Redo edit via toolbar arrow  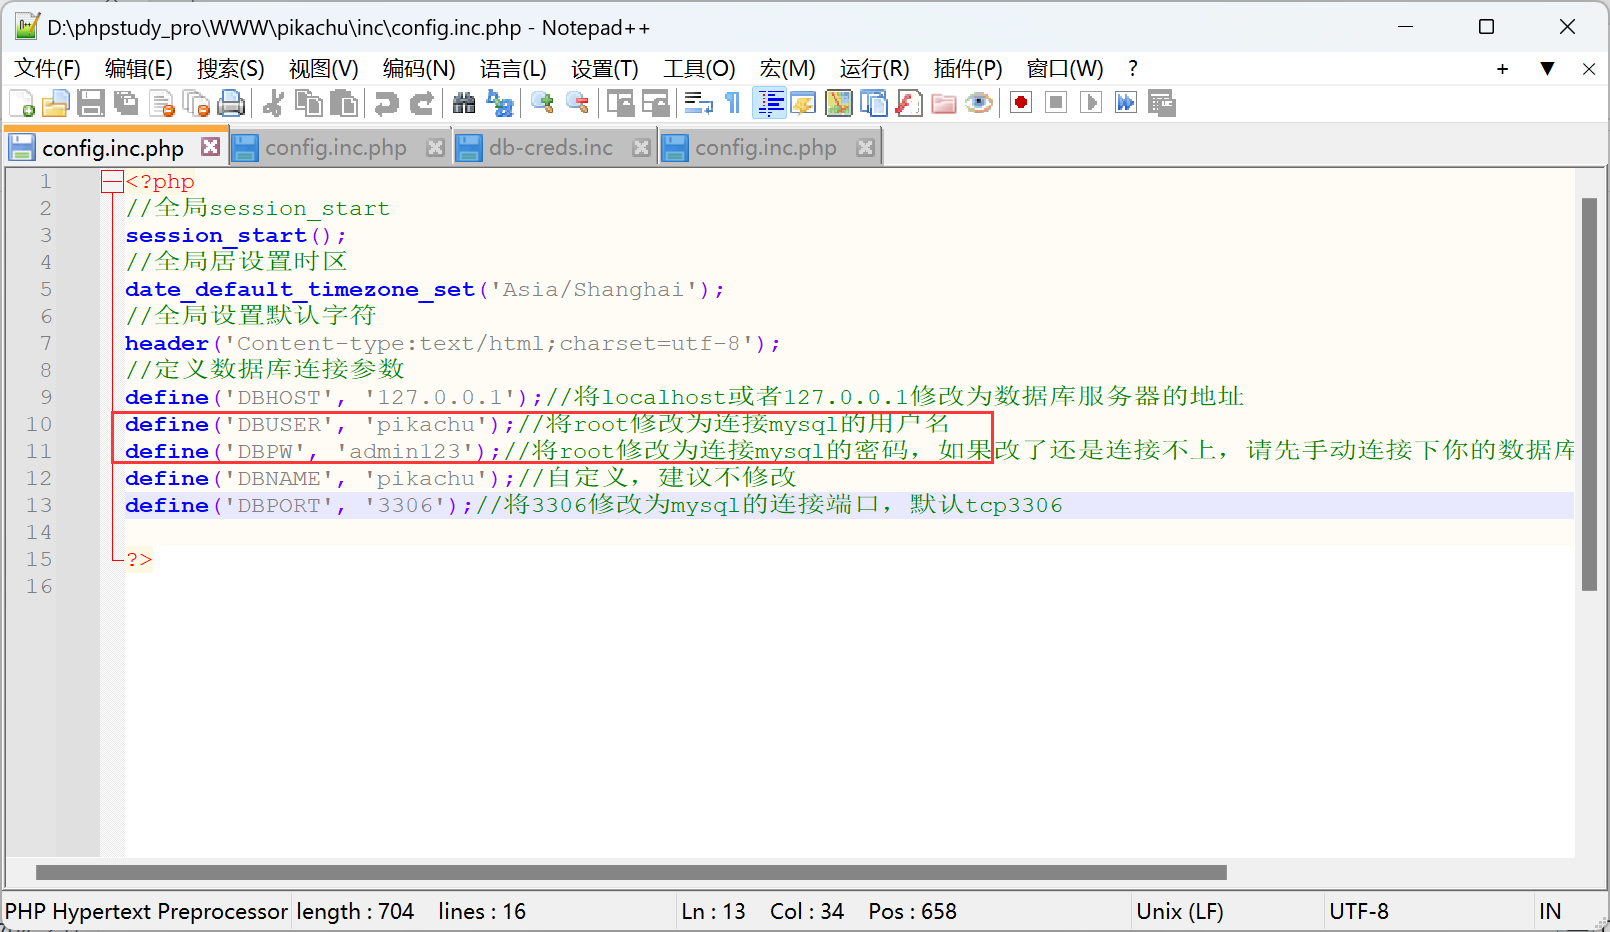422,103
